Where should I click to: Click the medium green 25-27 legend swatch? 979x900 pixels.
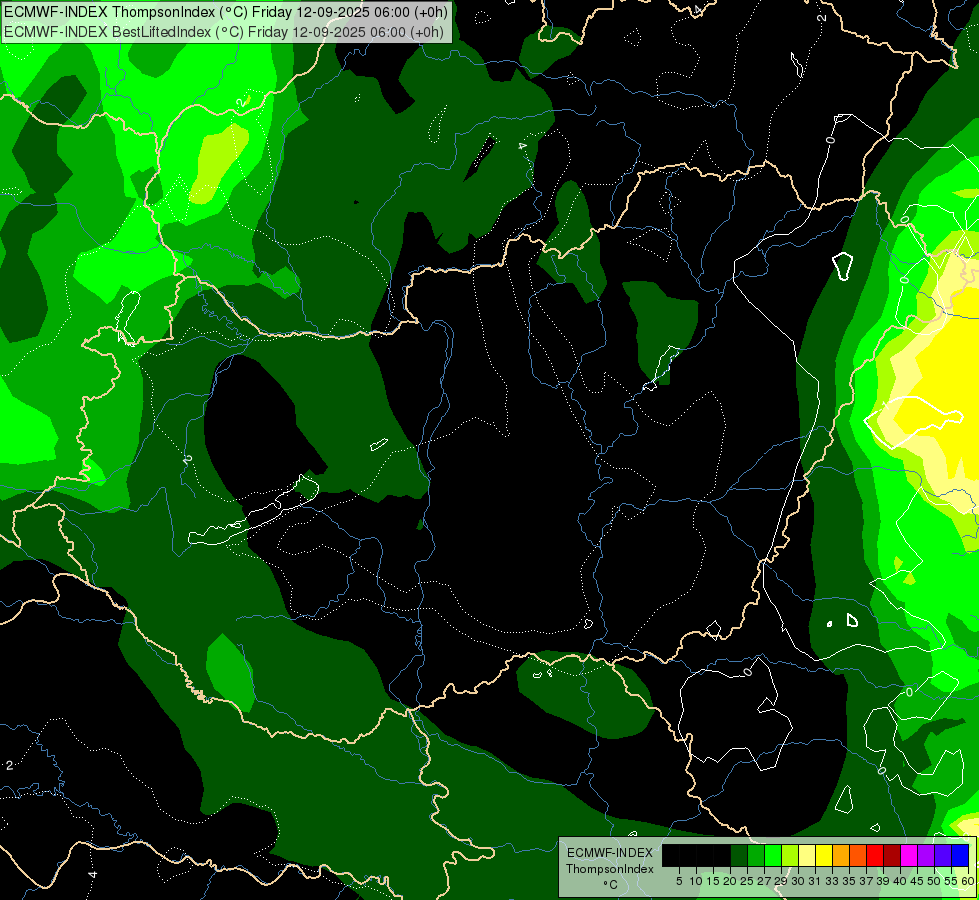click(756, 855)
